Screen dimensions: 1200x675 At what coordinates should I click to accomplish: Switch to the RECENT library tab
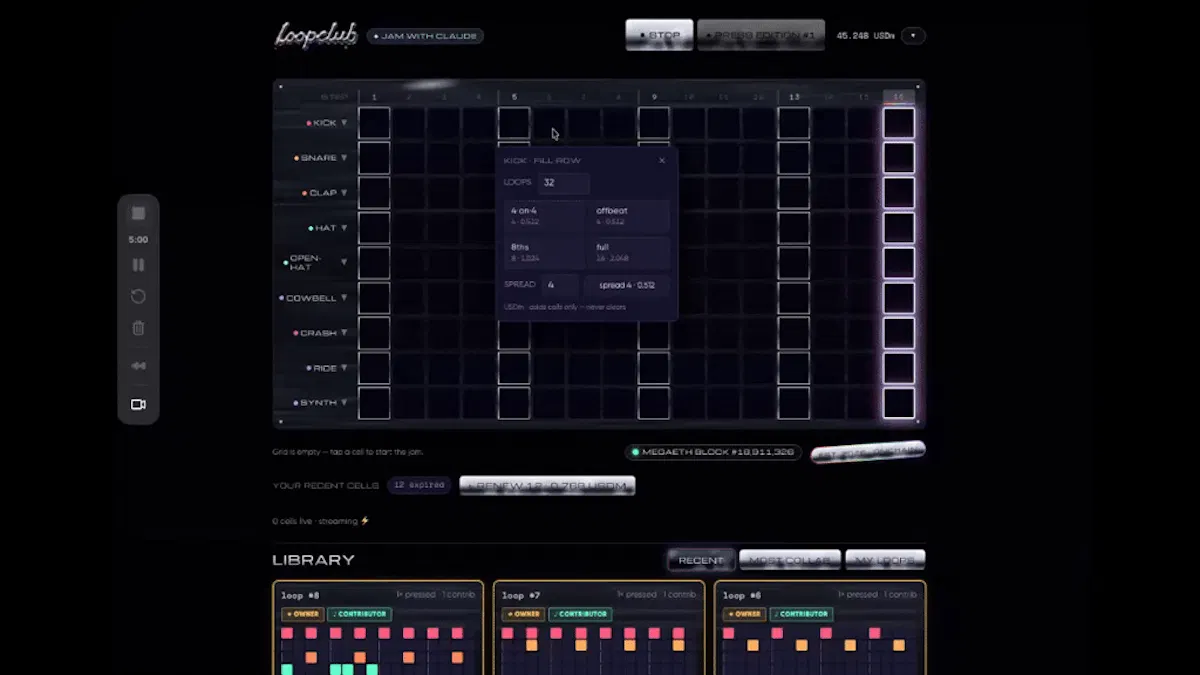(x=701, y=560)
